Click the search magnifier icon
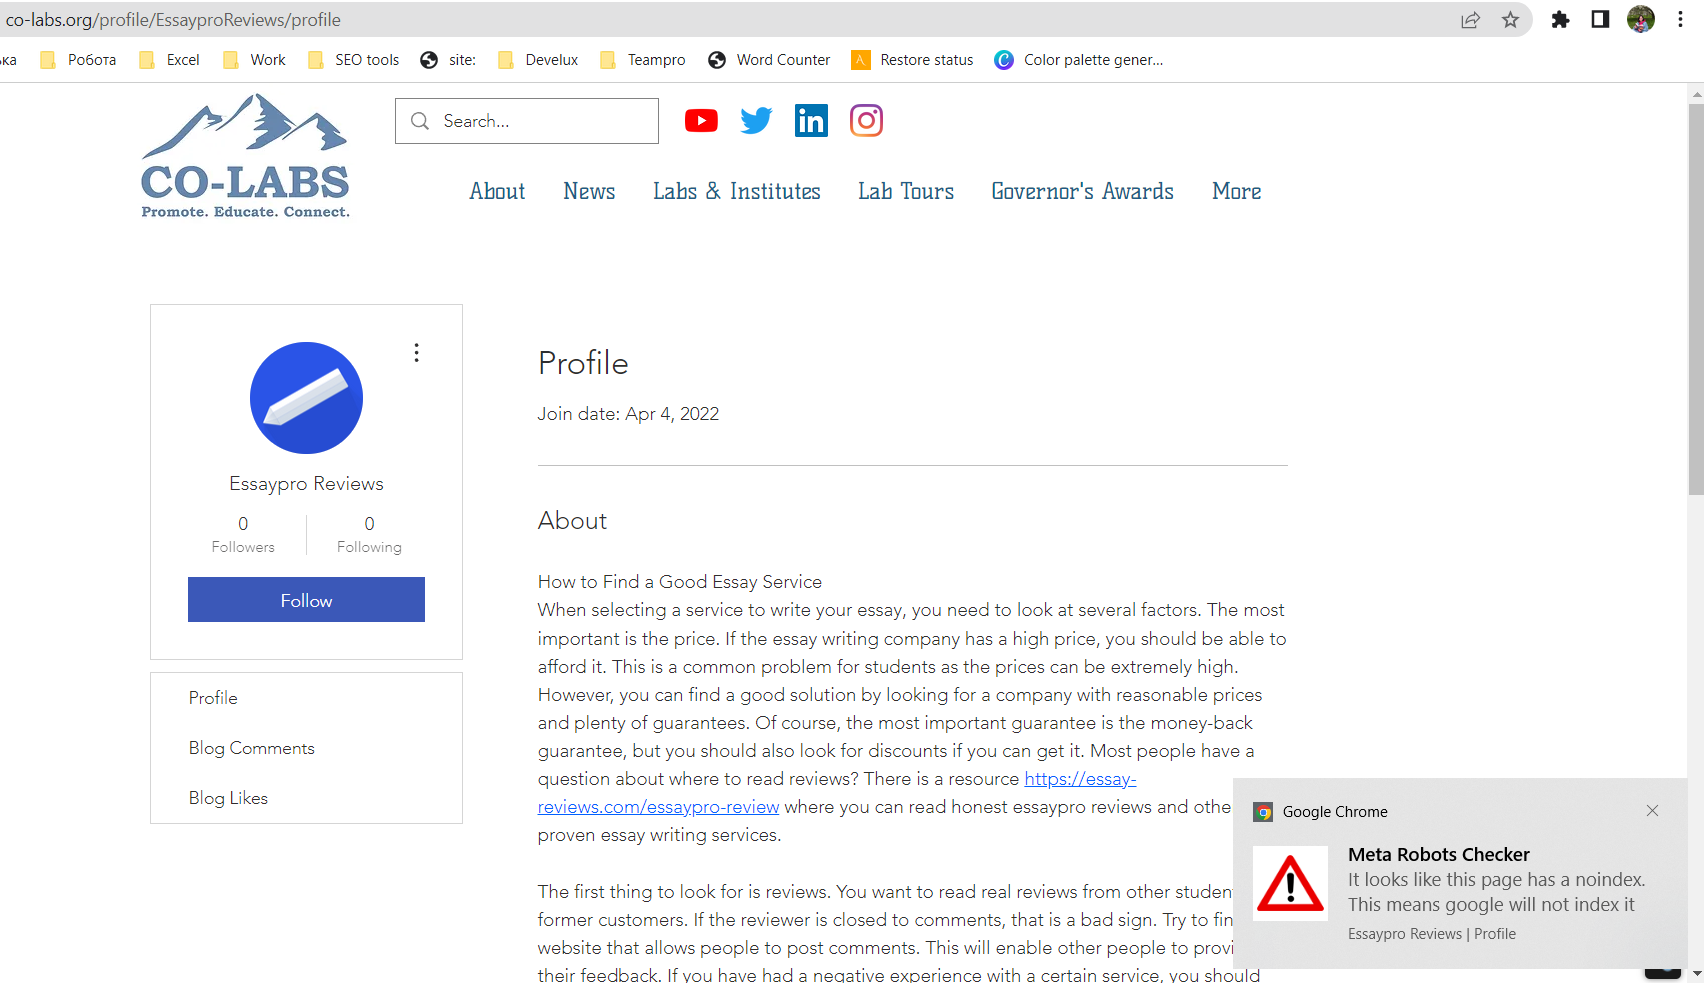This screenshot has height=983, width=1704. click(x=420, y=121)
